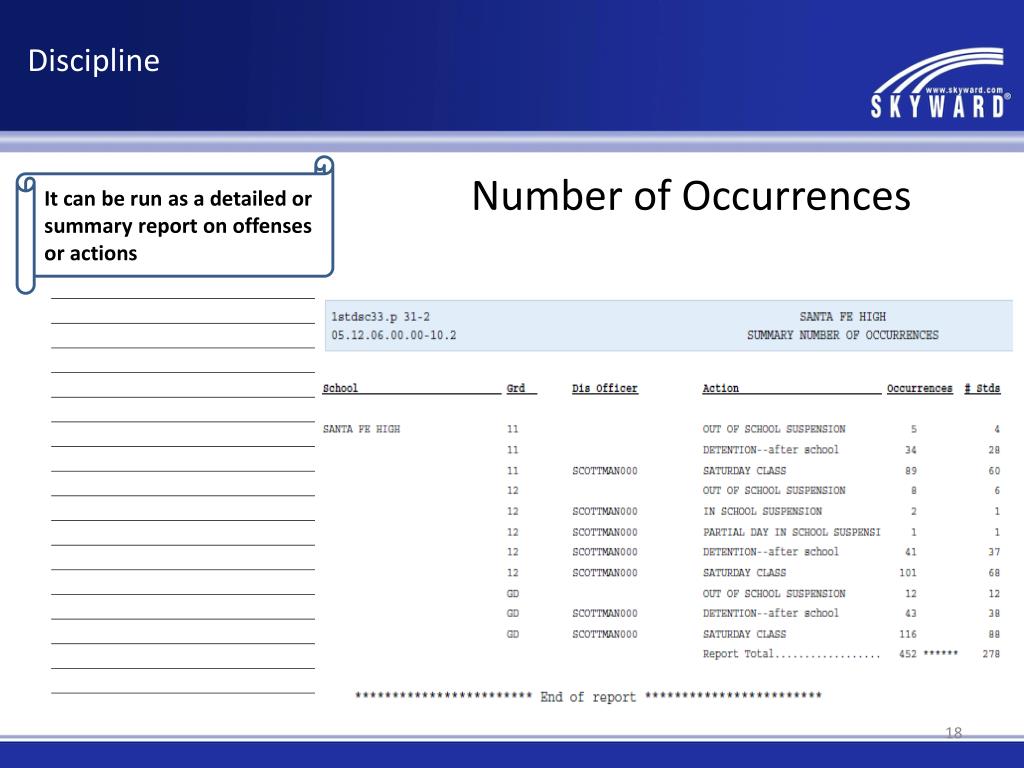
Task: Click the Dis Officer column header
Action: 605,388
